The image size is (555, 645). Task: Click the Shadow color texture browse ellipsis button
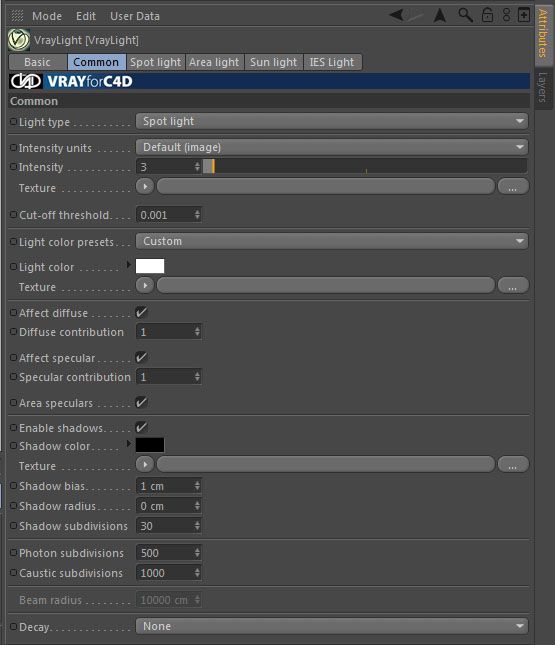(x=513, y=464)
